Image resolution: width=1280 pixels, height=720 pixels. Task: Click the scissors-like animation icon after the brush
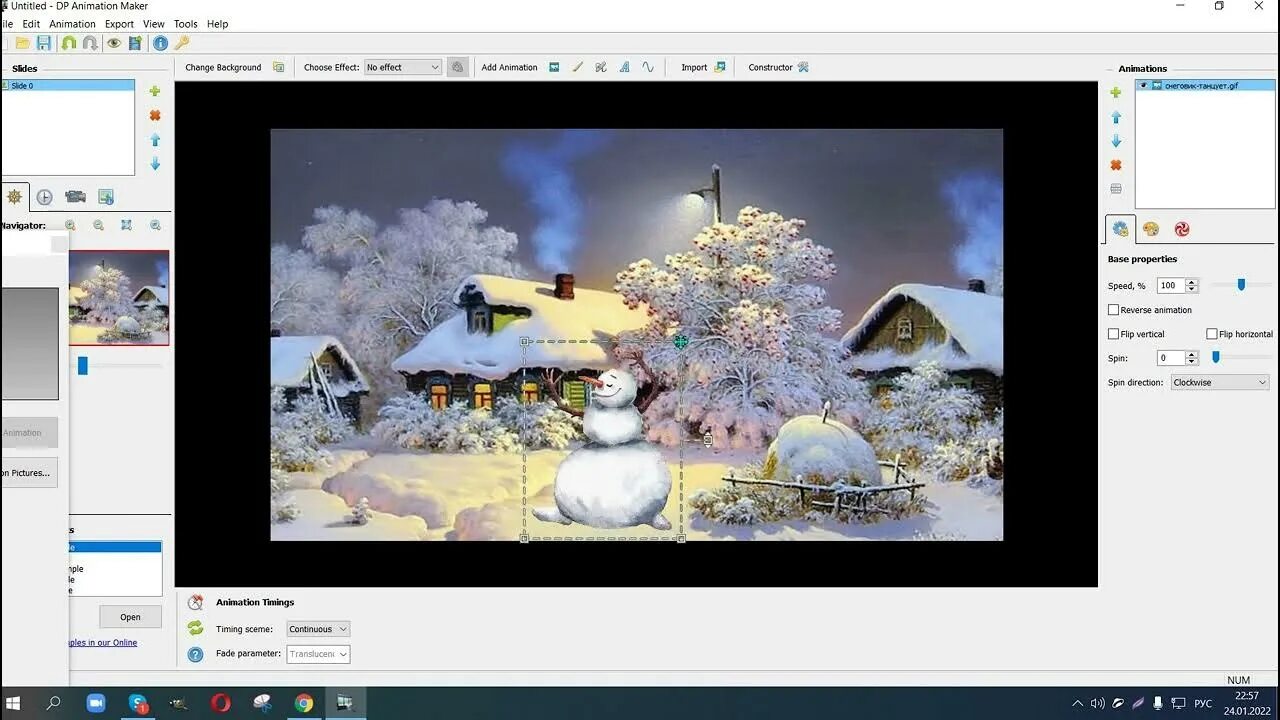click(601, 67)
